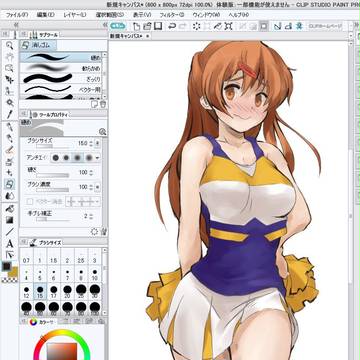The height and width of the screenshot is (360, 360).
Task: Click the Redo arrow in command bar
Action: (x=182, y=26)
